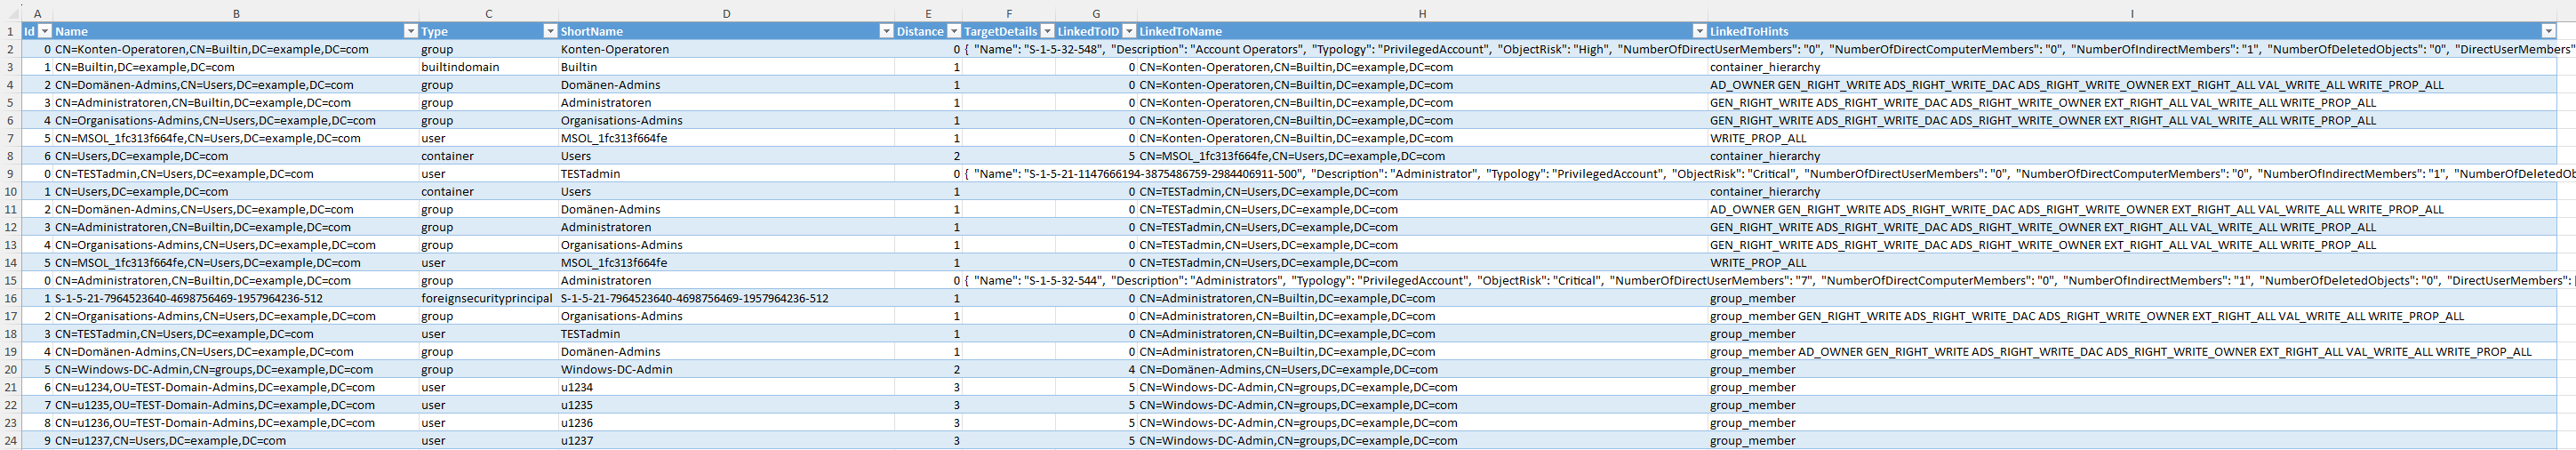Select the foreignsecurityprincipal Type cell
2576x450 pixels.
click(x=486, y=299)
